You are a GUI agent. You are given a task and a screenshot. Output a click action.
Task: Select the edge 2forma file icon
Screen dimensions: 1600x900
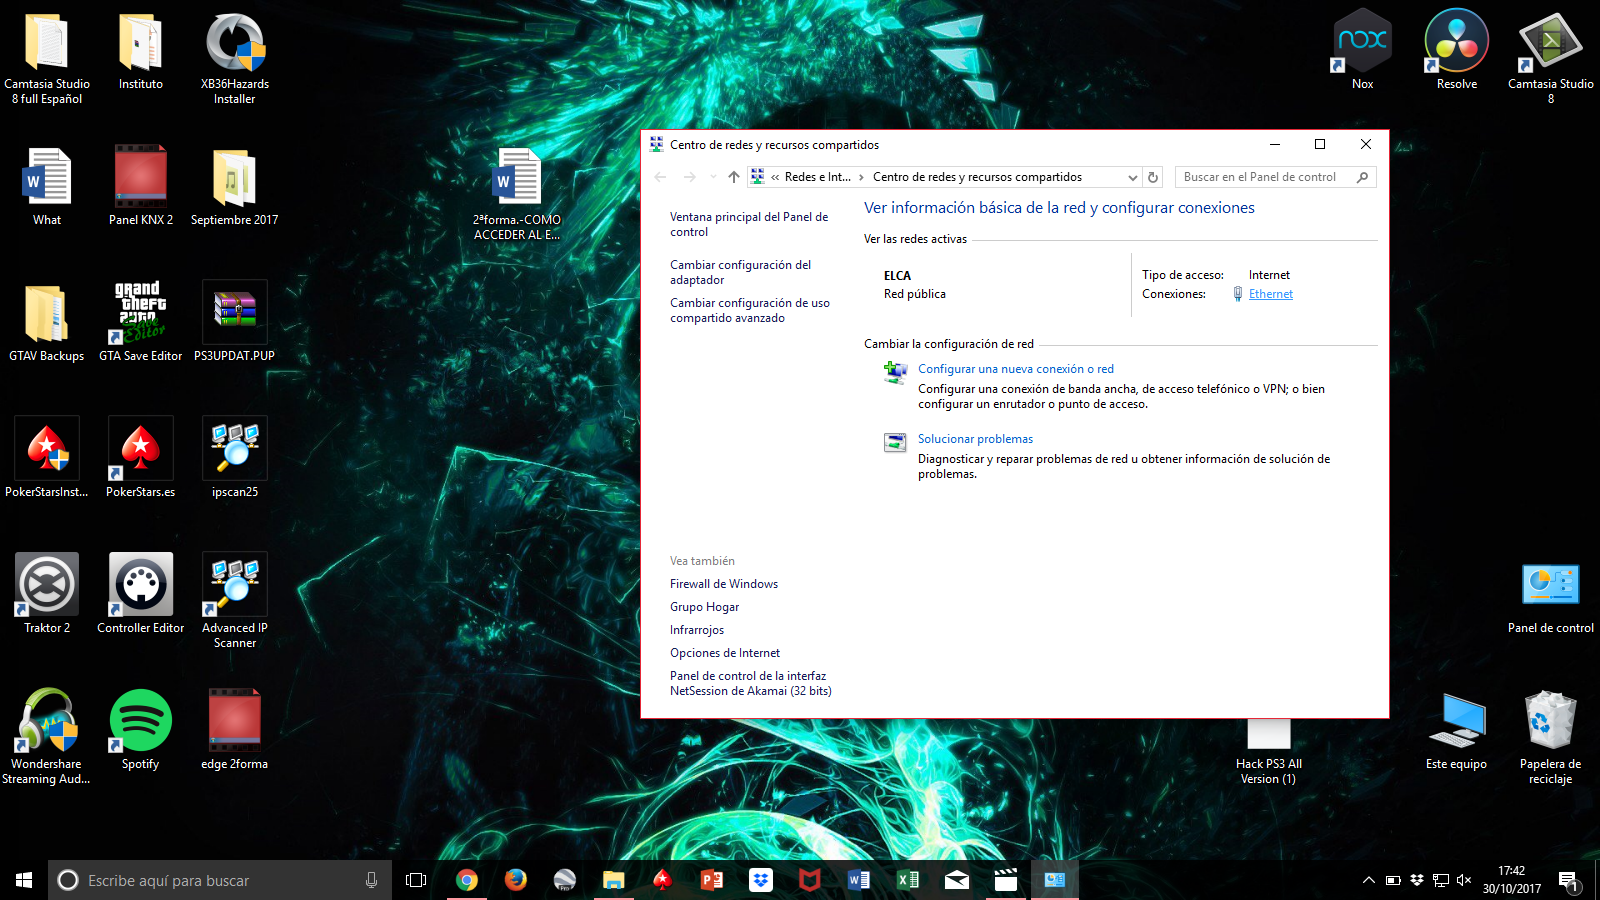pos(235,730)
